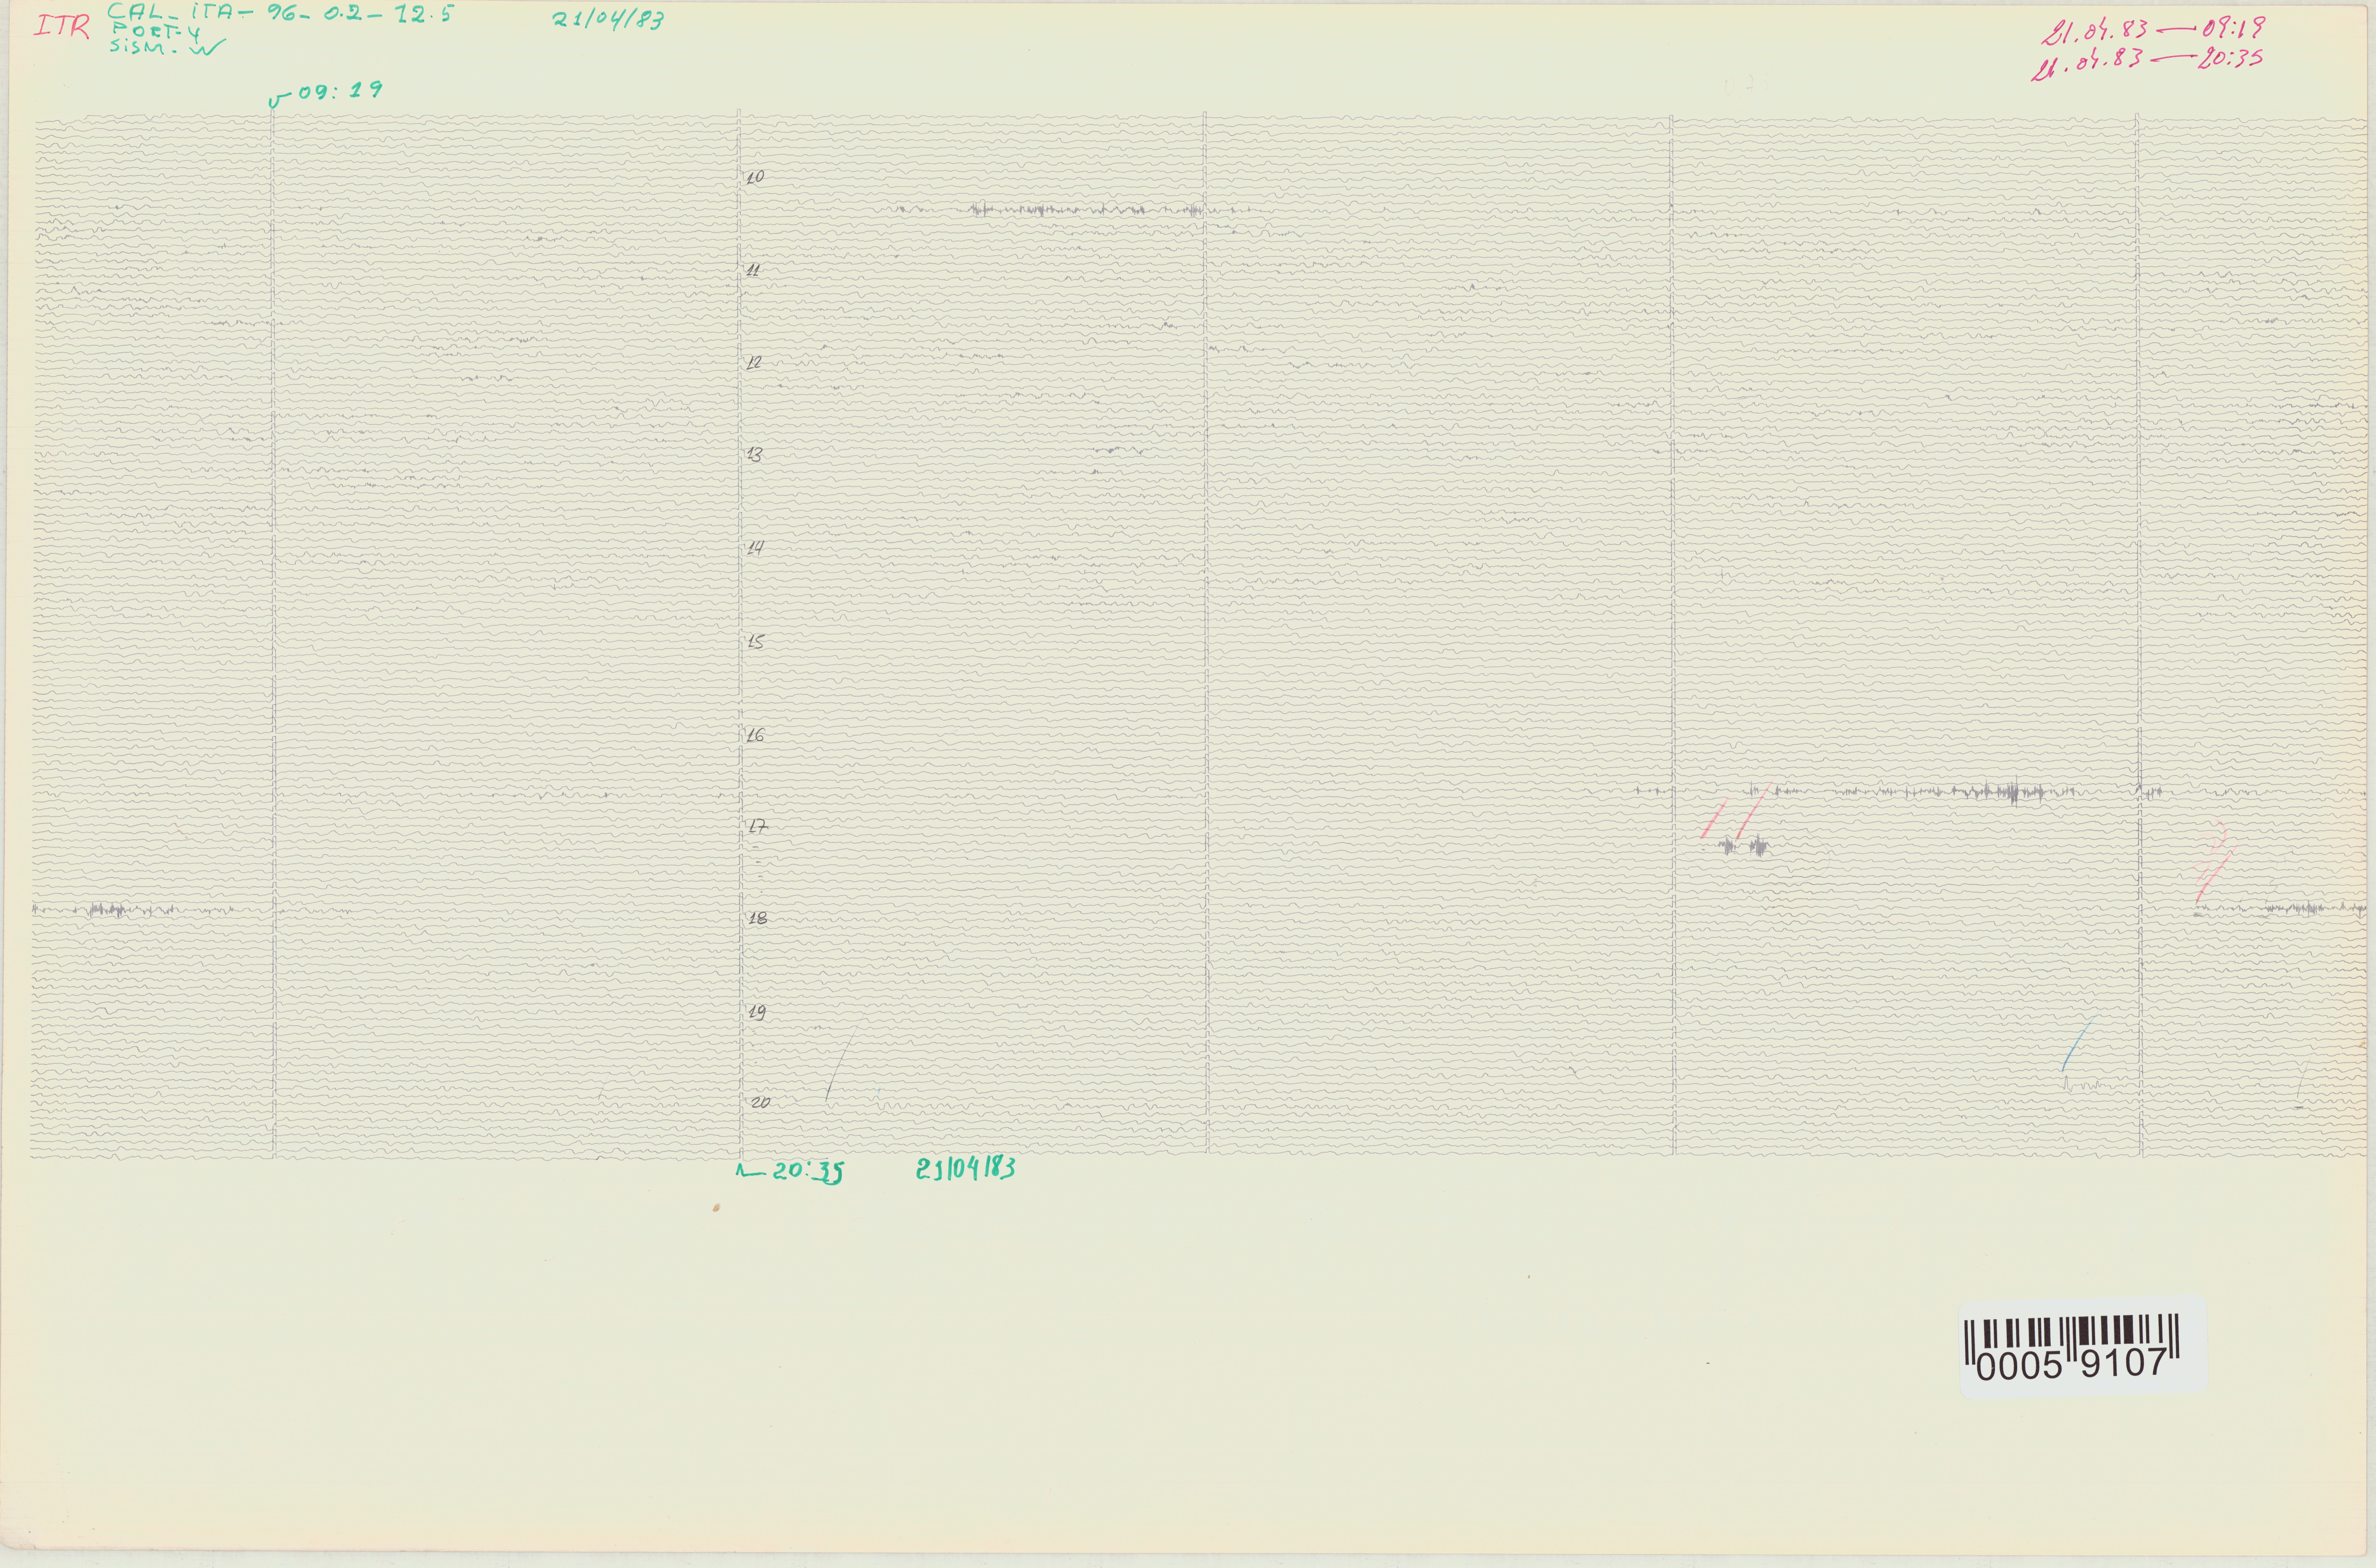Click the hour label '16'
This screenshot has height=1568, width=2376.
(x=756, y=735)
